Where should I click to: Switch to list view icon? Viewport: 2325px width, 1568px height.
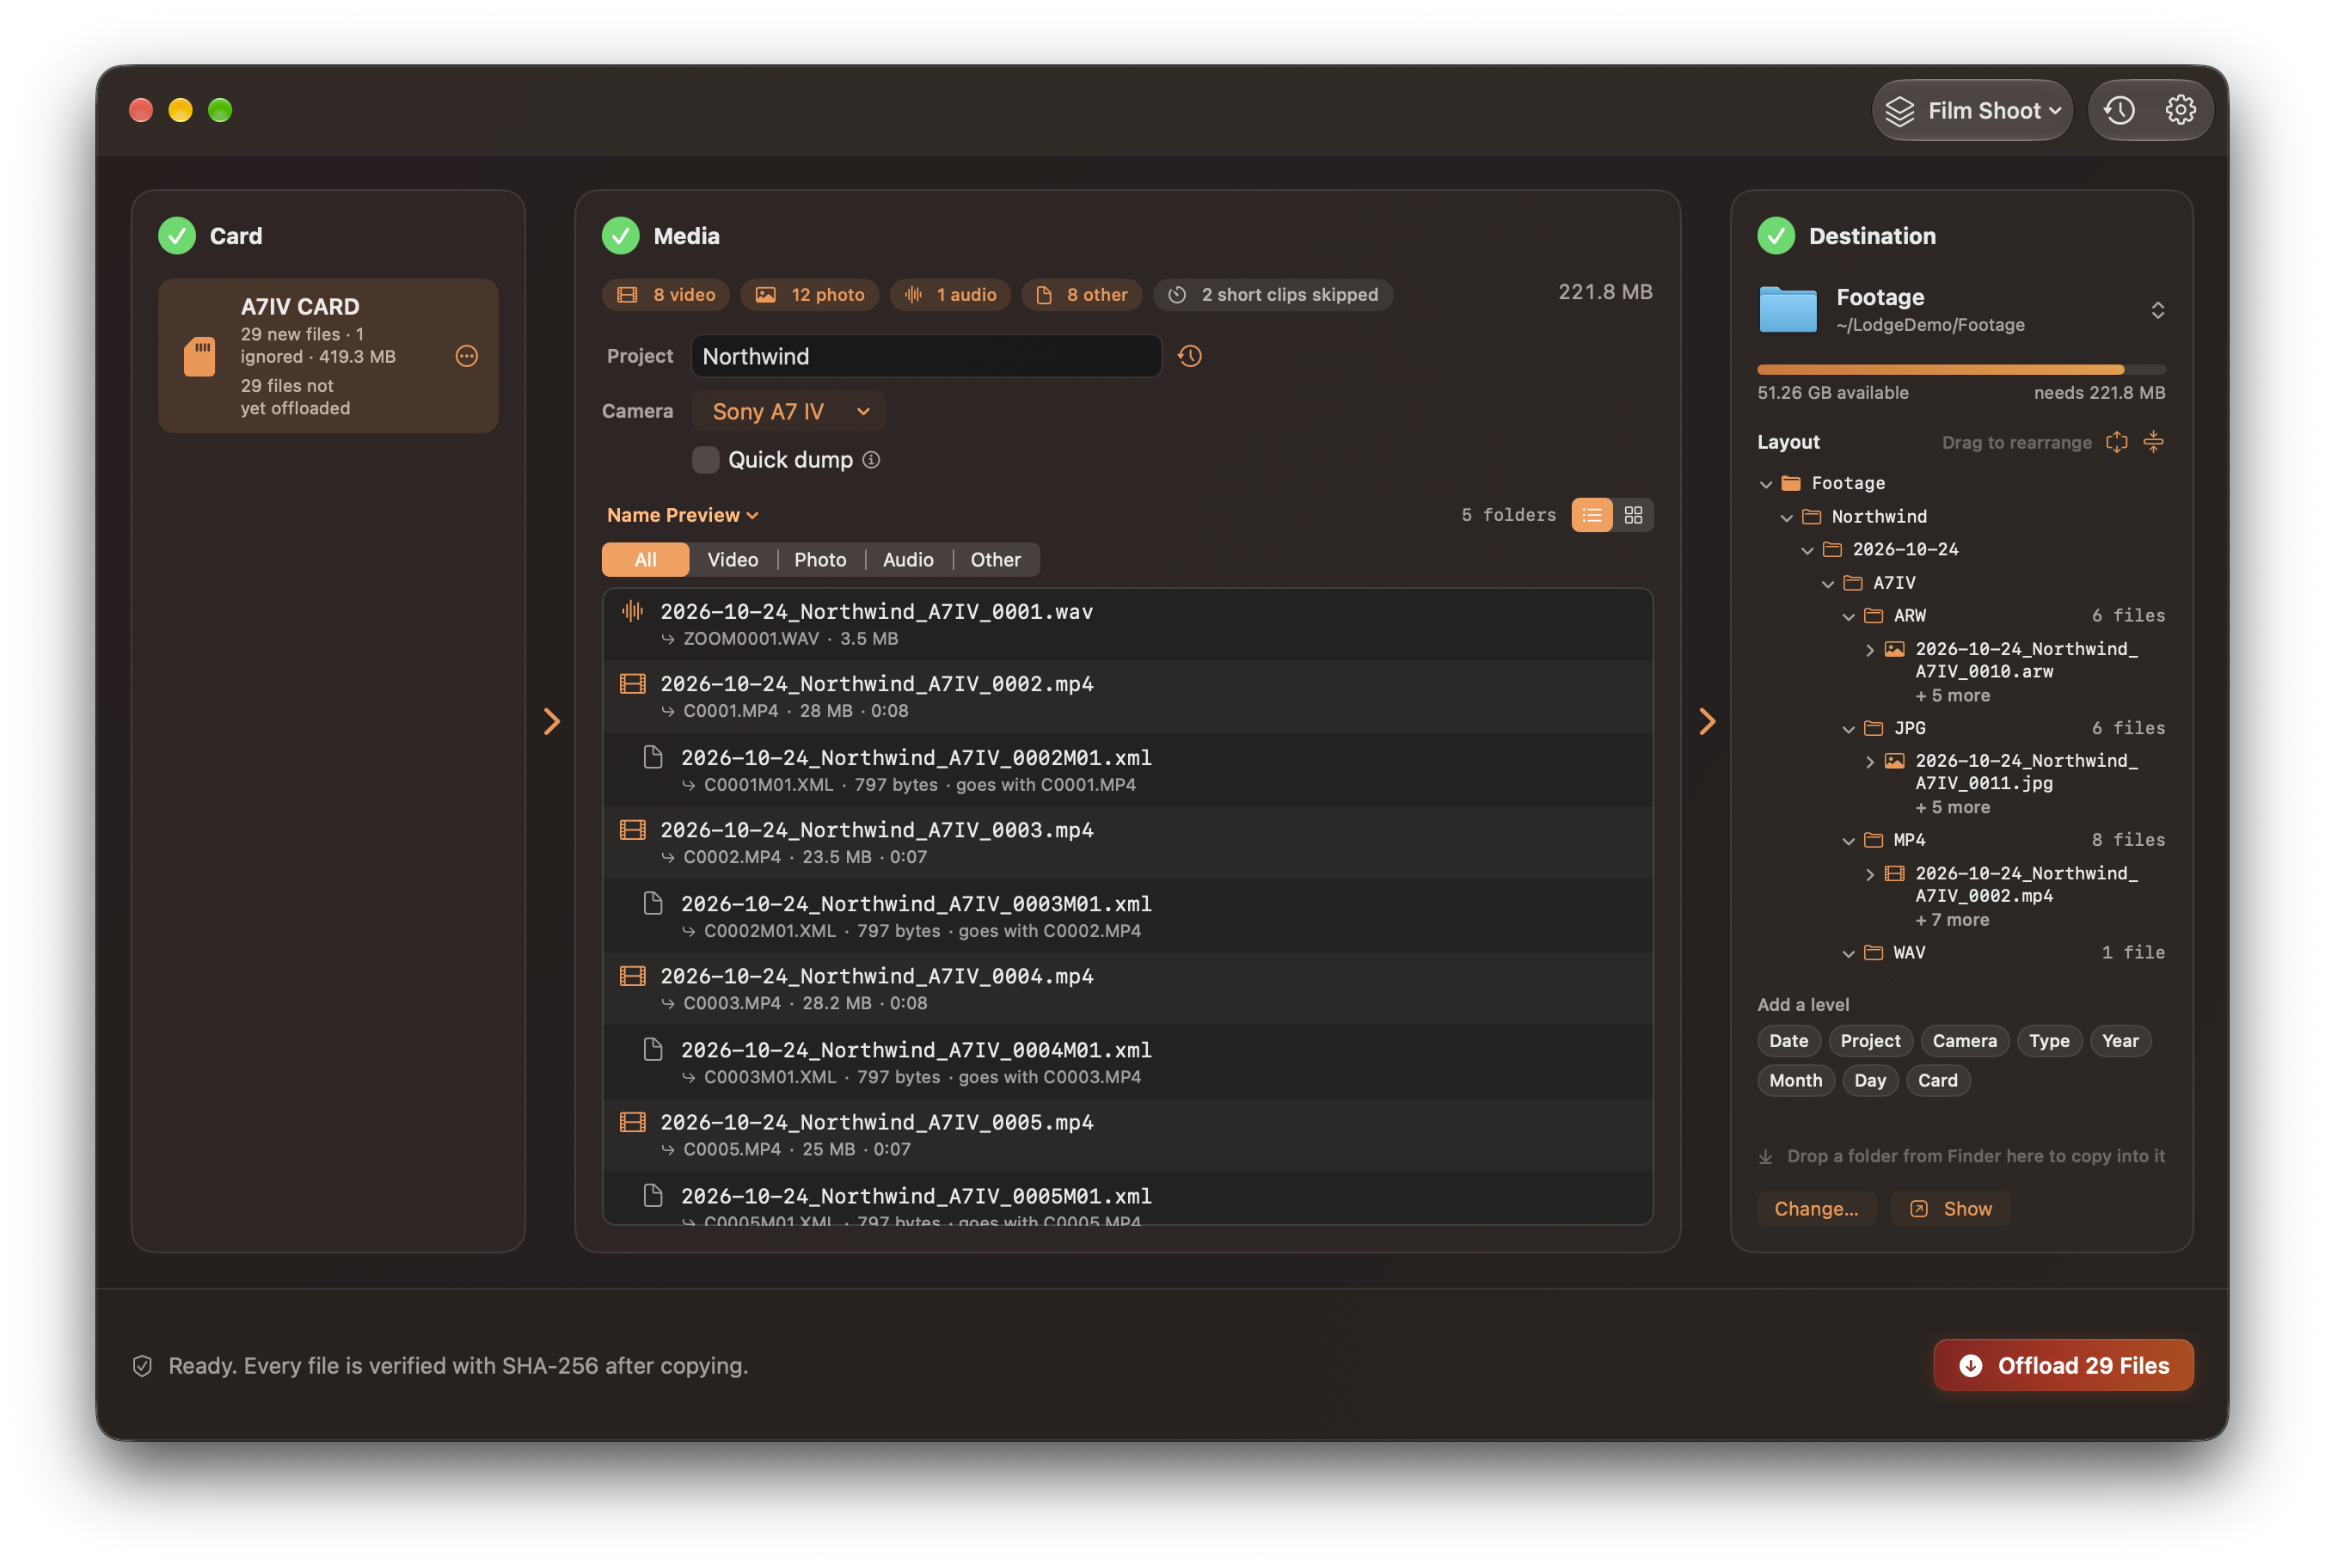pos(1591,515)
